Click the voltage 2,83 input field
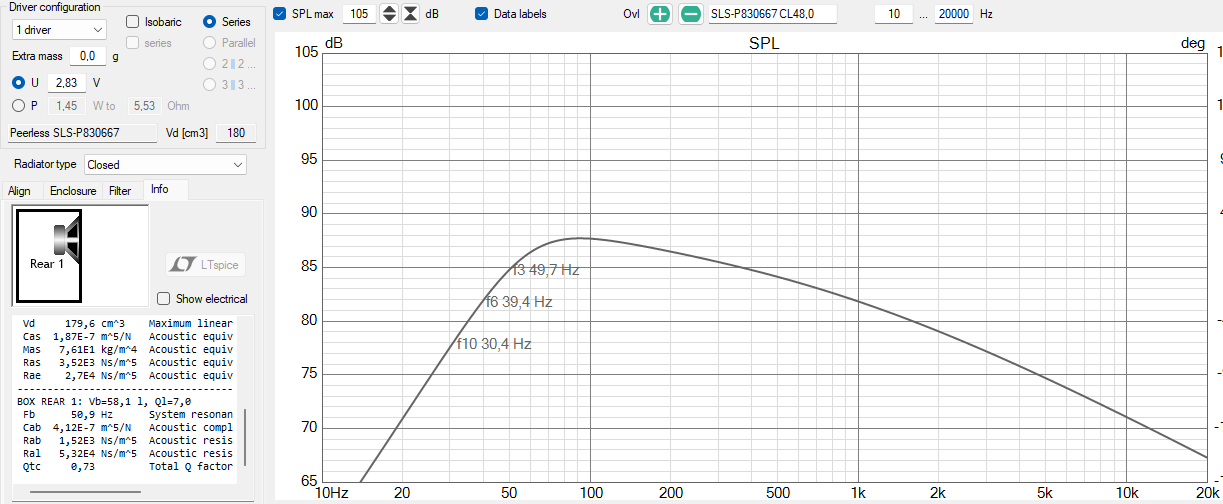This screenshot has height=504, width=1223. (x=67, y=82)
